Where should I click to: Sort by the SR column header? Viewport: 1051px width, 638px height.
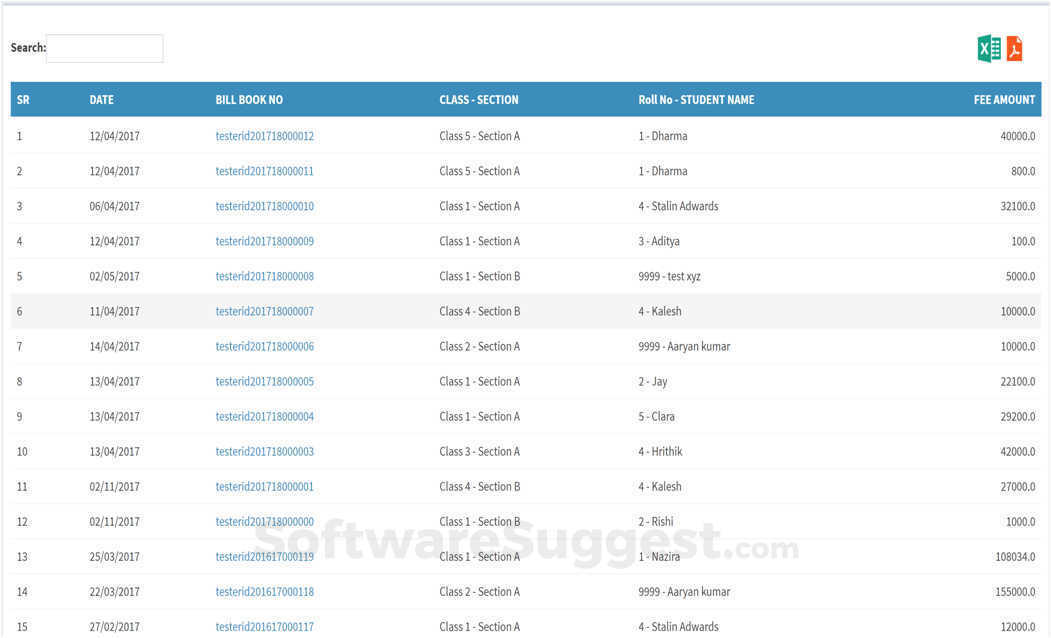point(23,100)
